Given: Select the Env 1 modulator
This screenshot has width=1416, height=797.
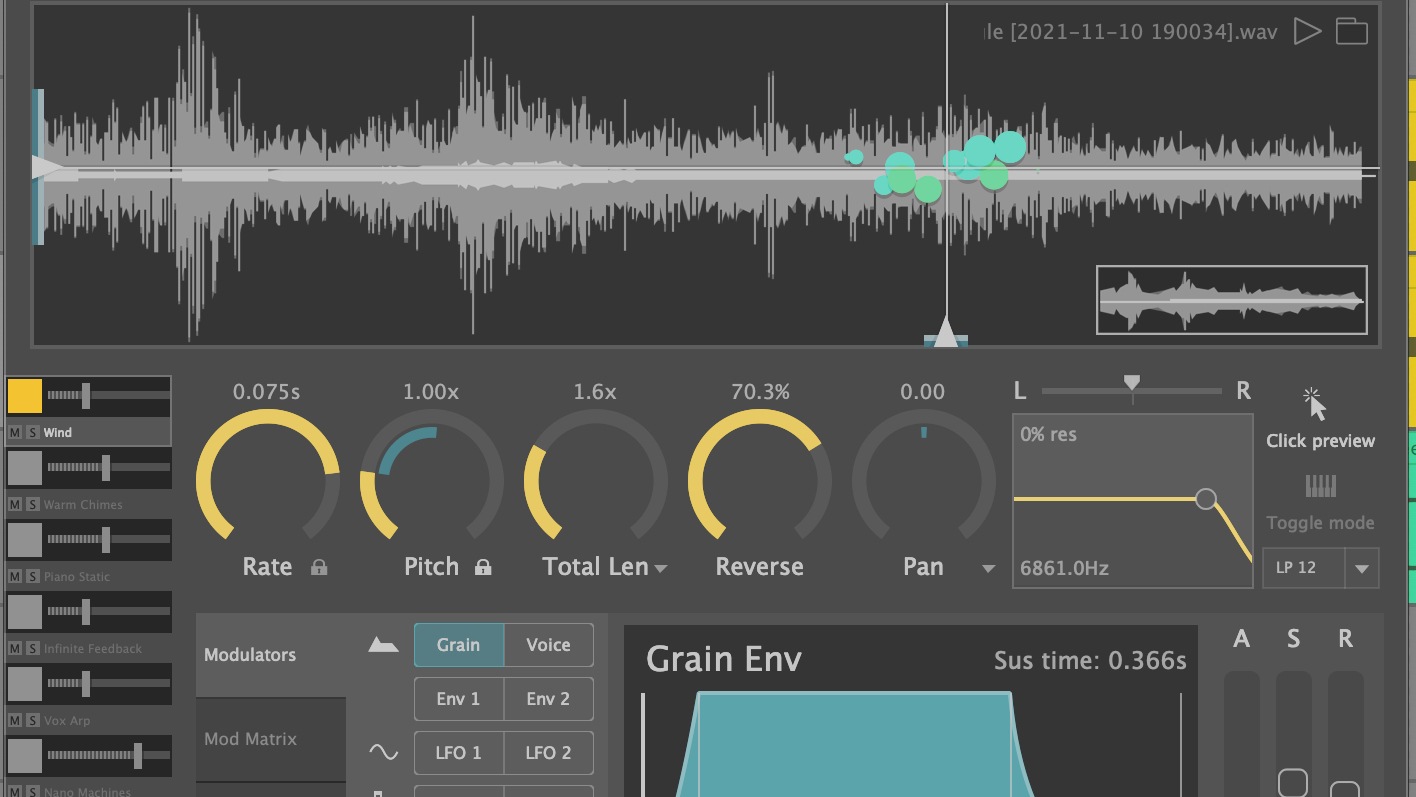Looking at the screenshot, I should pyautogui.click(x=459, y=699).
